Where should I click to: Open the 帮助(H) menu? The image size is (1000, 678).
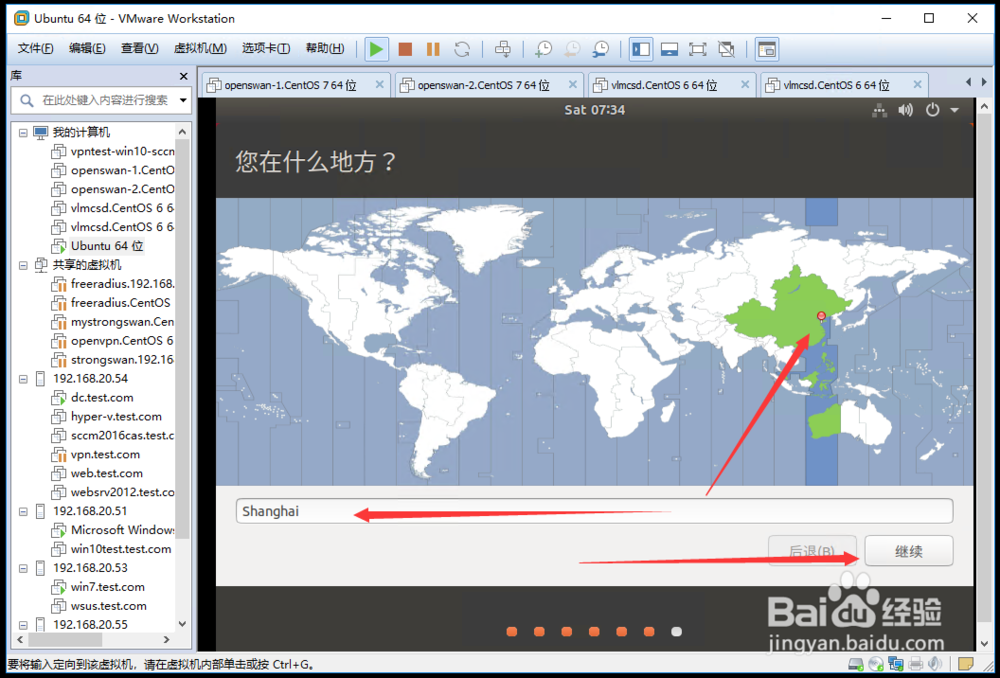coord(325,48)
